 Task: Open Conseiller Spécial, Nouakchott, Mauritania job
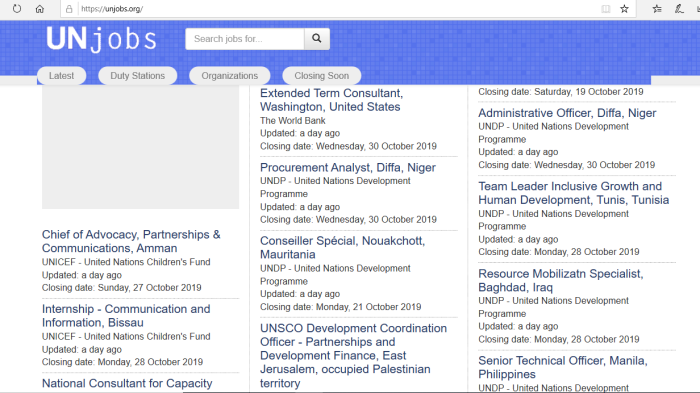tap(342, 247)
